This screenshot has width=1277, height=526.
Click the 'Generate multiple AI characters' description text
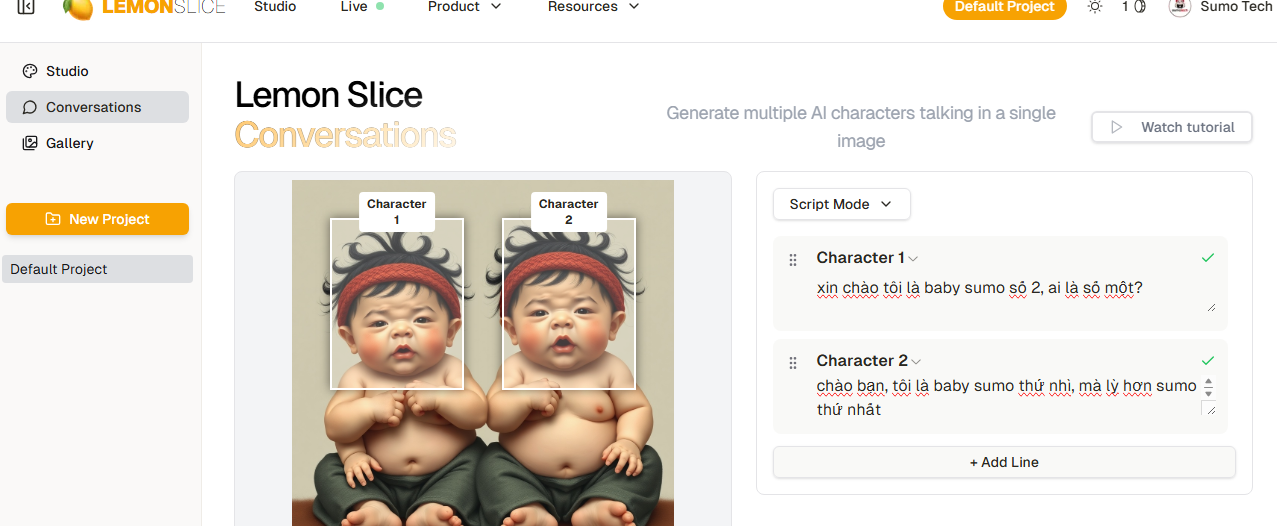[x=861, y=127]
